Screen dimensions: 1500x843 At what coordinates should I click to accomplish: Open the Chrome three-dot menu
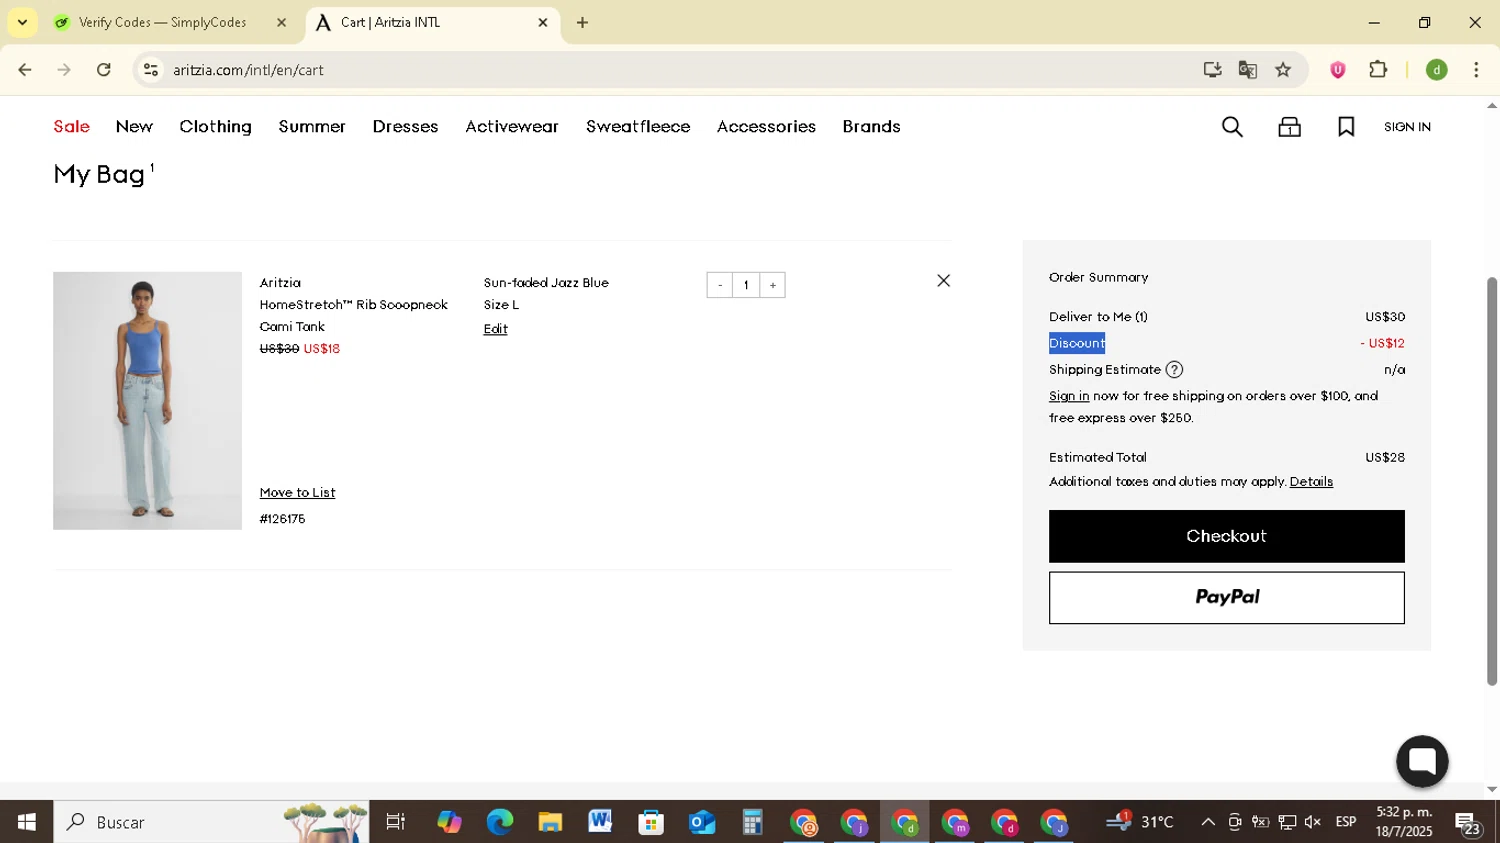pyautogui.click(x=1476, y=70)
